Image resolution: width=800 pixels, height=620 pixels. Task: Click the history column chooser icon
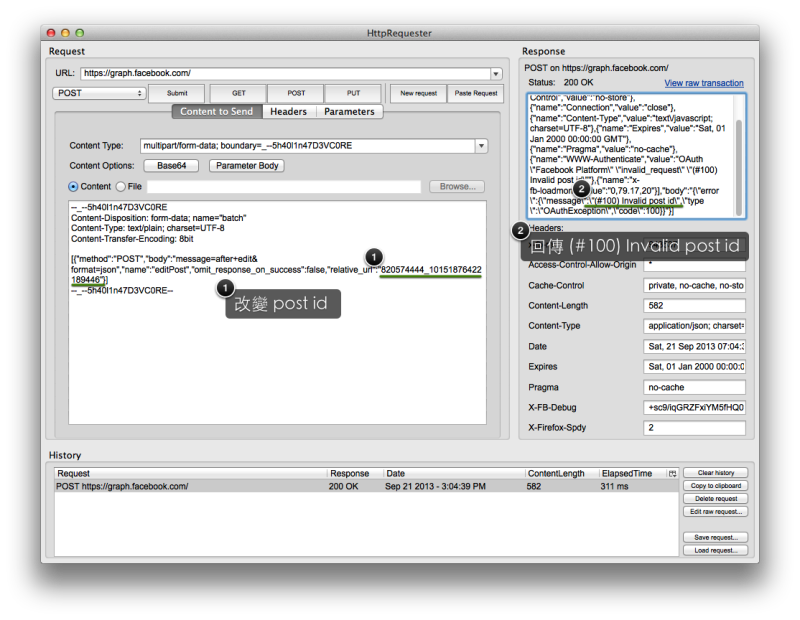point(672,474)
